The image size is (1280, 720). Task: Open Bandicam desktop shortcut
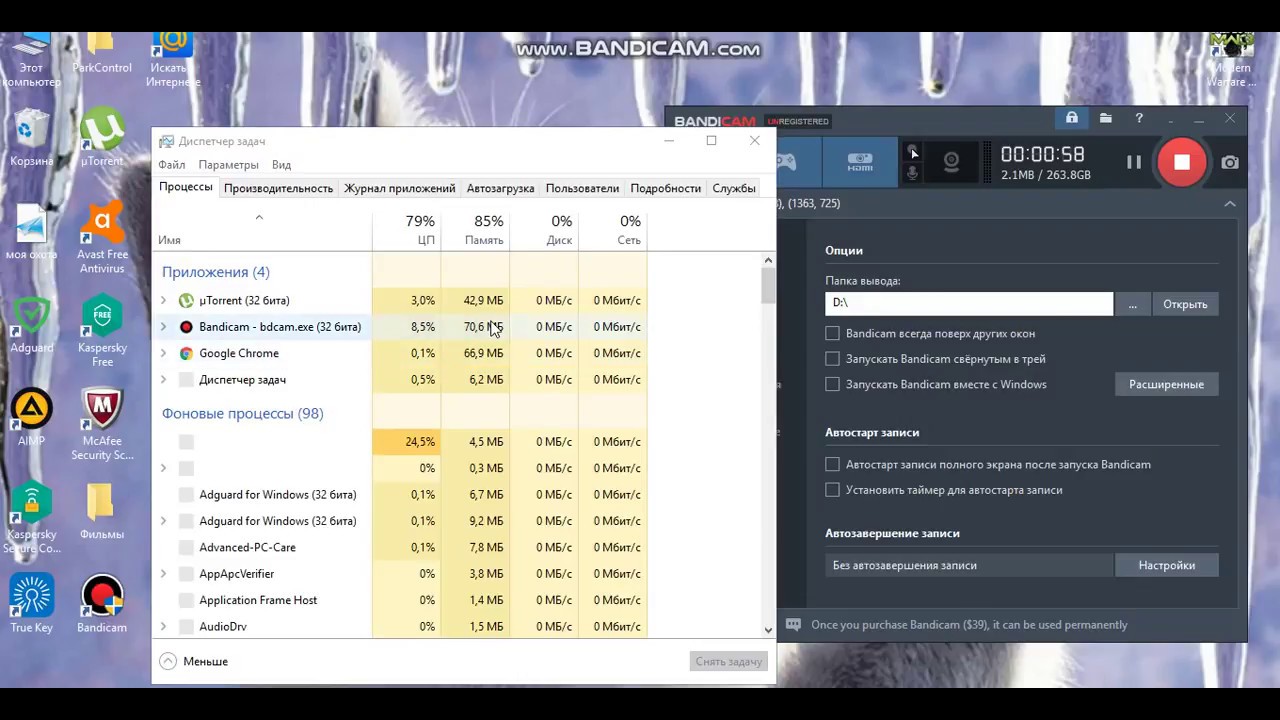pos(102,604)
